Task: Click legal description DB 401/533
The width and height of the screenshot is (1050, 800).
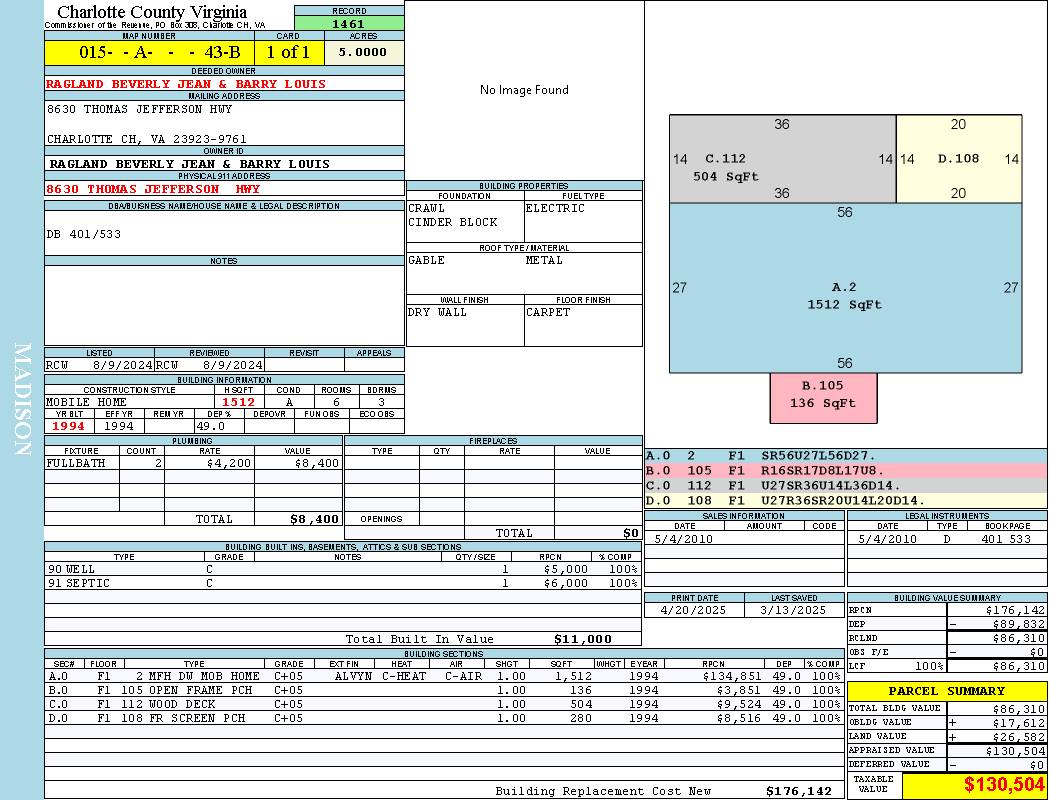Action: click(x=84, y=234)
